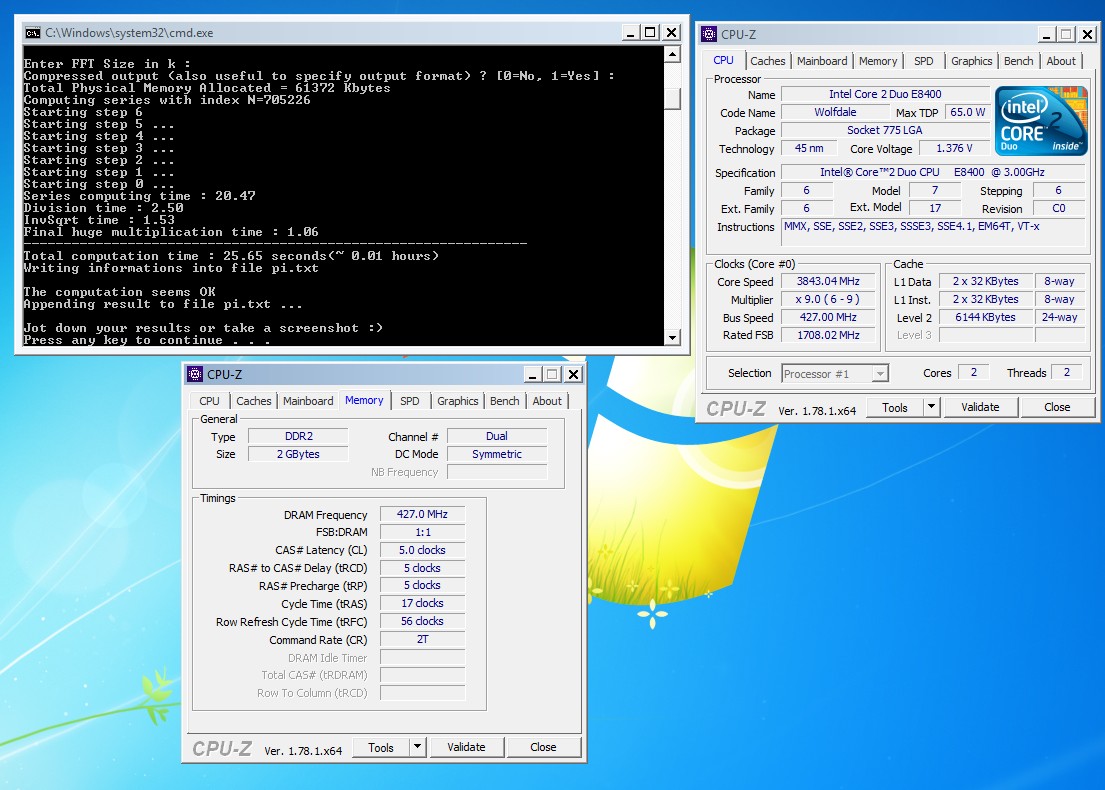The height and width of the screenshot is (790, 1105).
Task: Click the Intel Core 2 Duo logo
Action: point(1041,121)
